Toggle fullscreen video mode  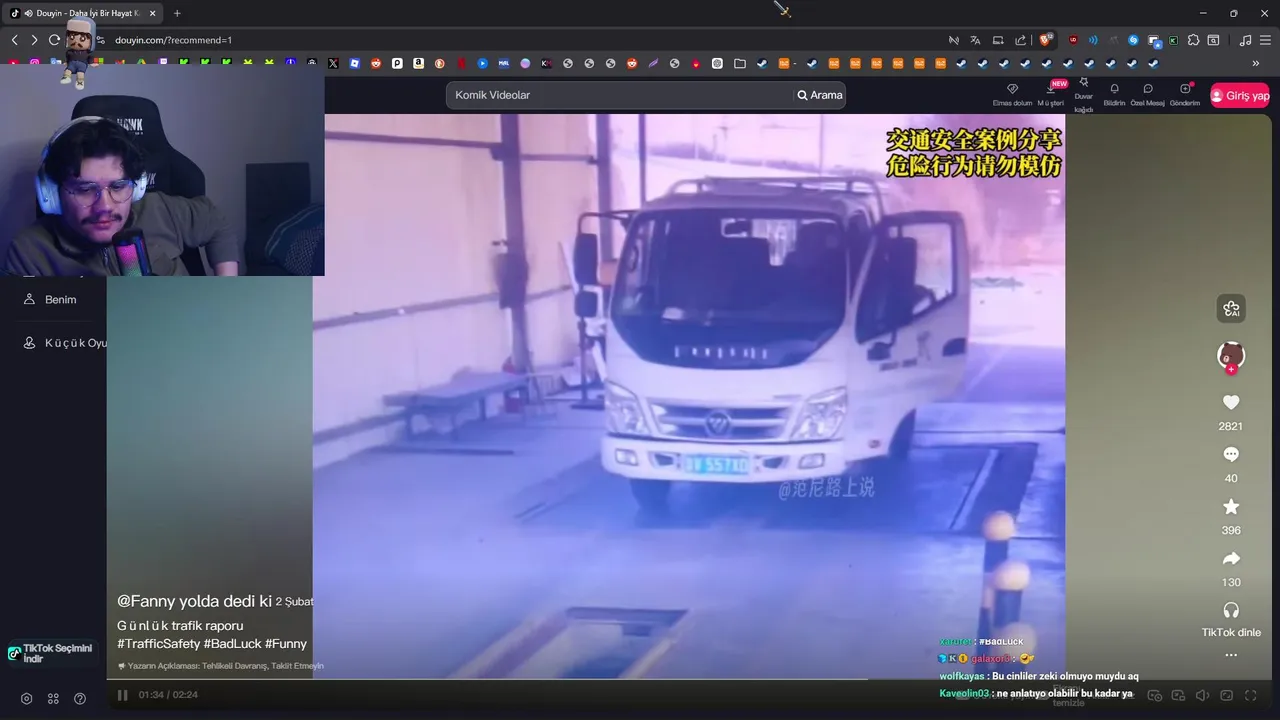[1250, 696]
